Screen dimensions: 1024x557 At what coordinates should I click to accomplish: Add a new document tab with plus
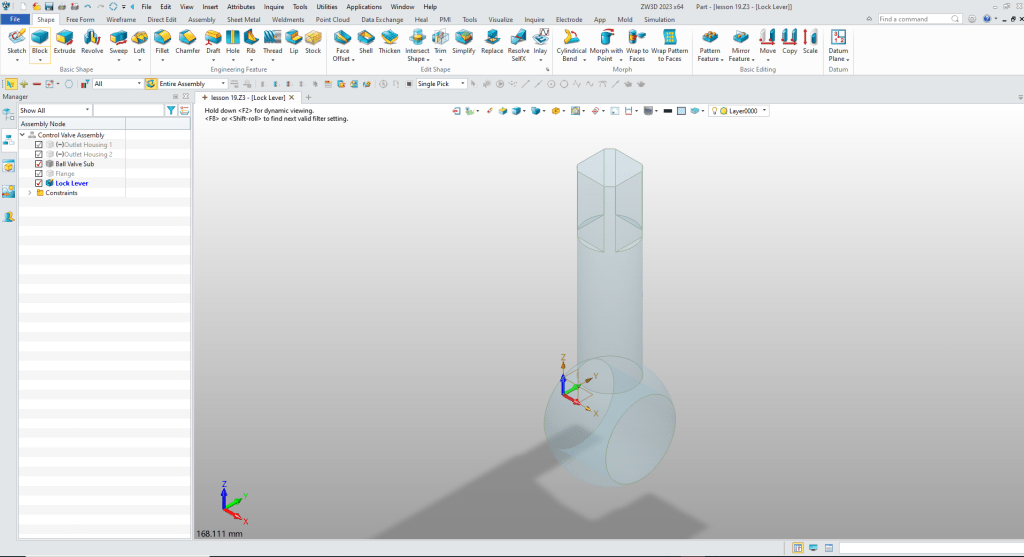(x=308, y=97)
